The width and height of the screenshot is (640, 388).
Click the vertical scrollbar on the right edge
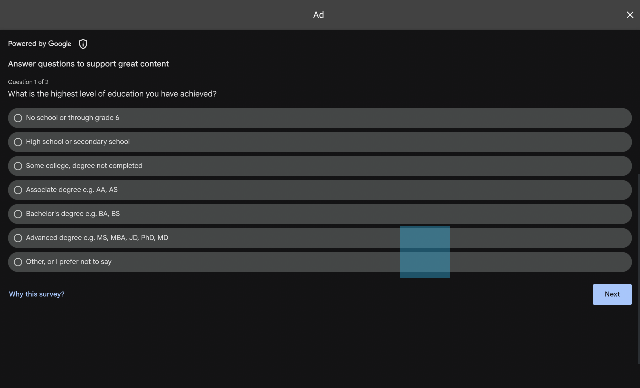click(638, 268)
